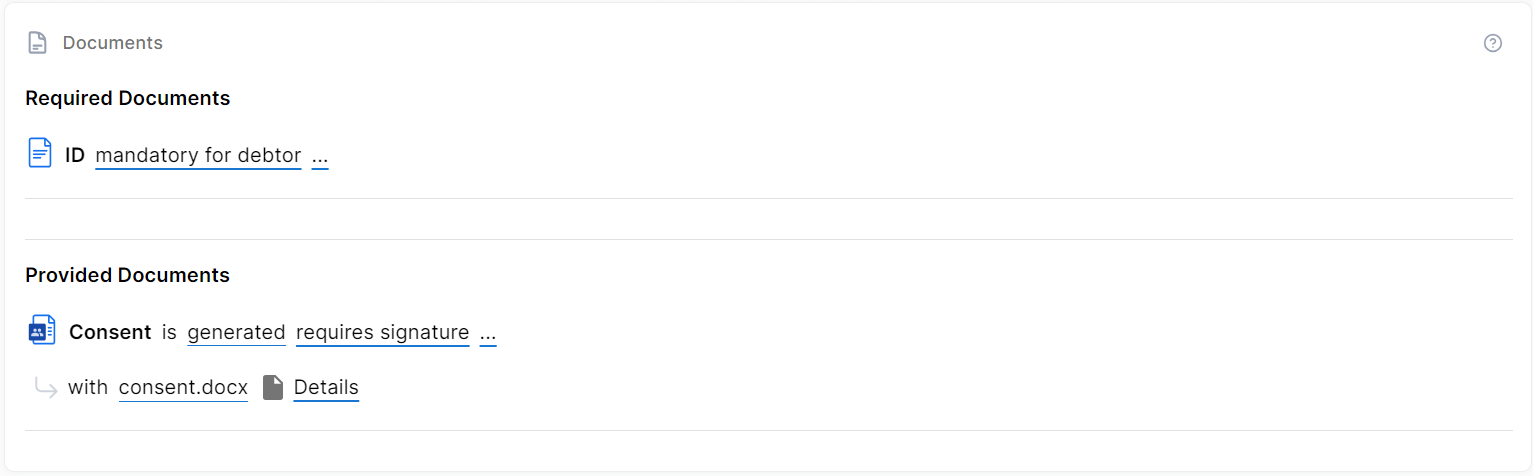Viewport: 1533px width, 476px height.
Task: Click the sub-item arrow icon before 'with'
Action: coord(46,387)
